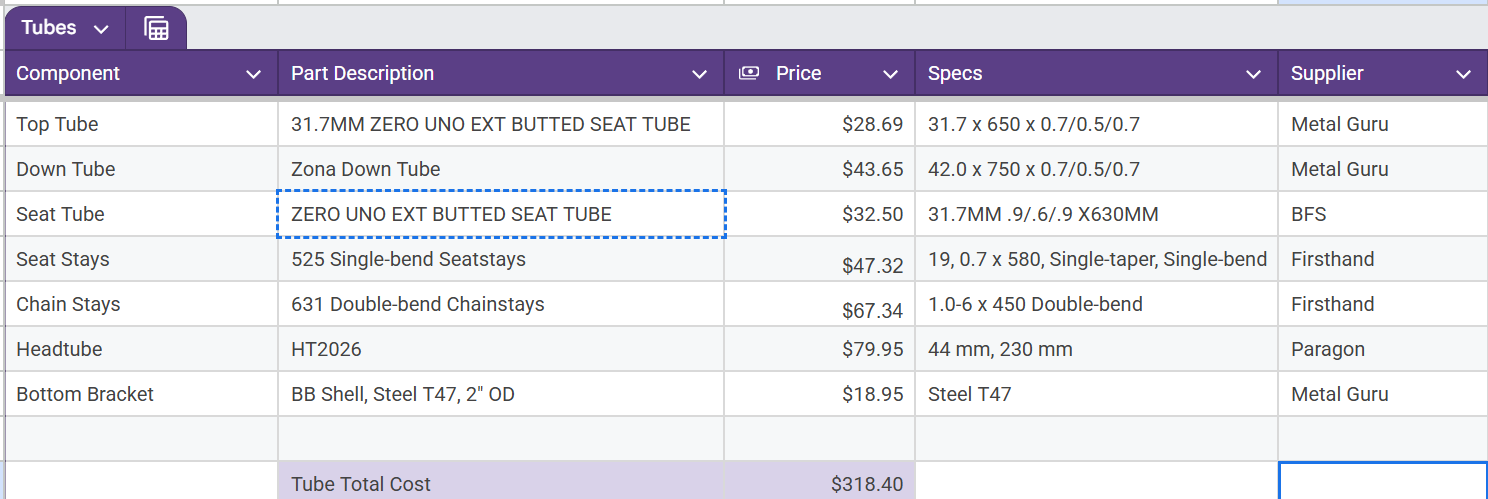This screenshot has height=499, width=1488.
Task: Open the Supplier column dropdown arrow
Action: click(1463, 74)
